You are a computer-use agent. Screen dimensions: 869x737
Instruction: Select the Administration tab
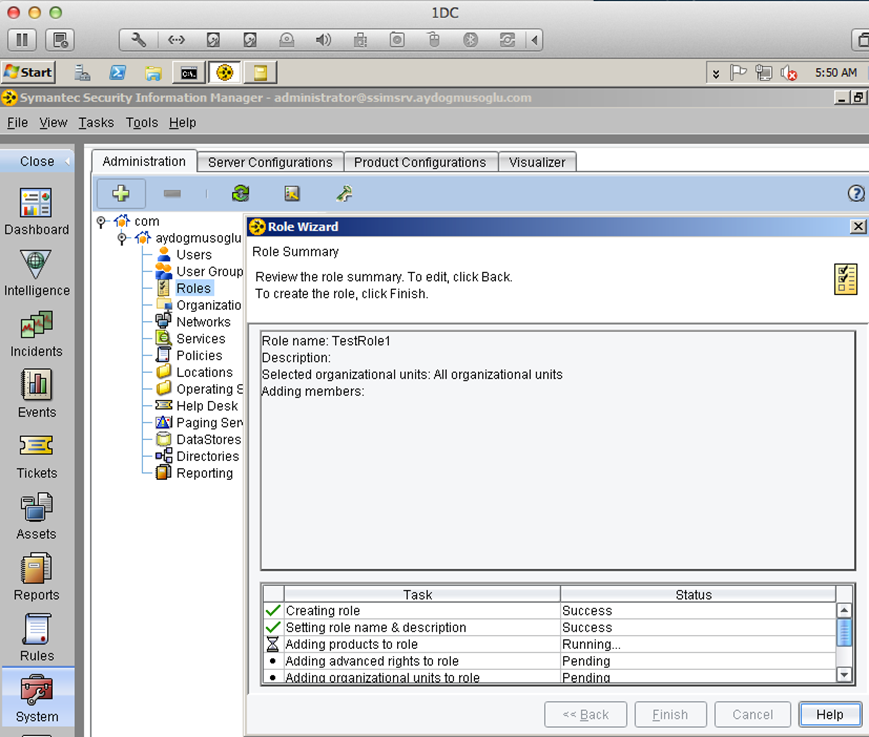tap(144, 161)
